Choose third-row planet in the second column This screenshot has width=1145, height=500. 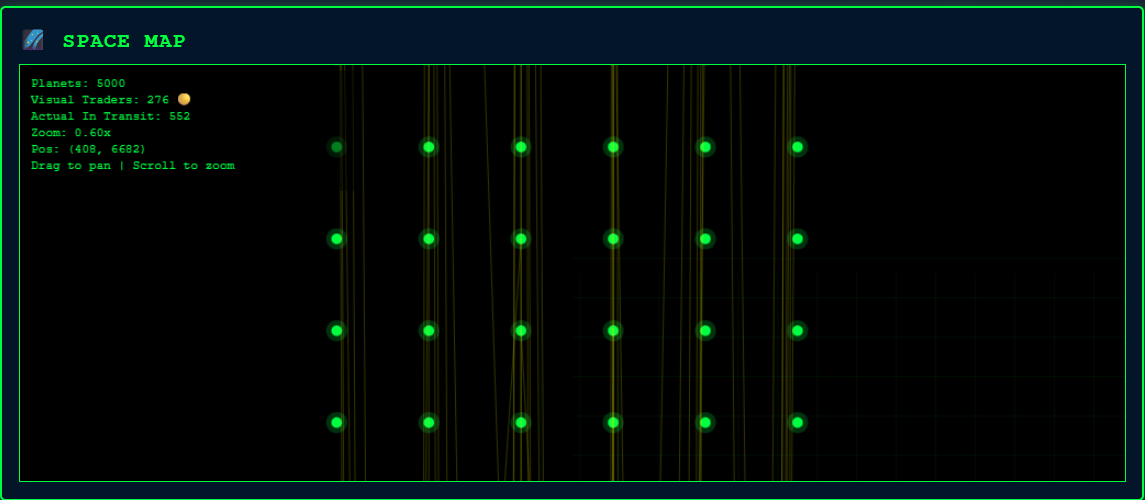tap(429, 331)
